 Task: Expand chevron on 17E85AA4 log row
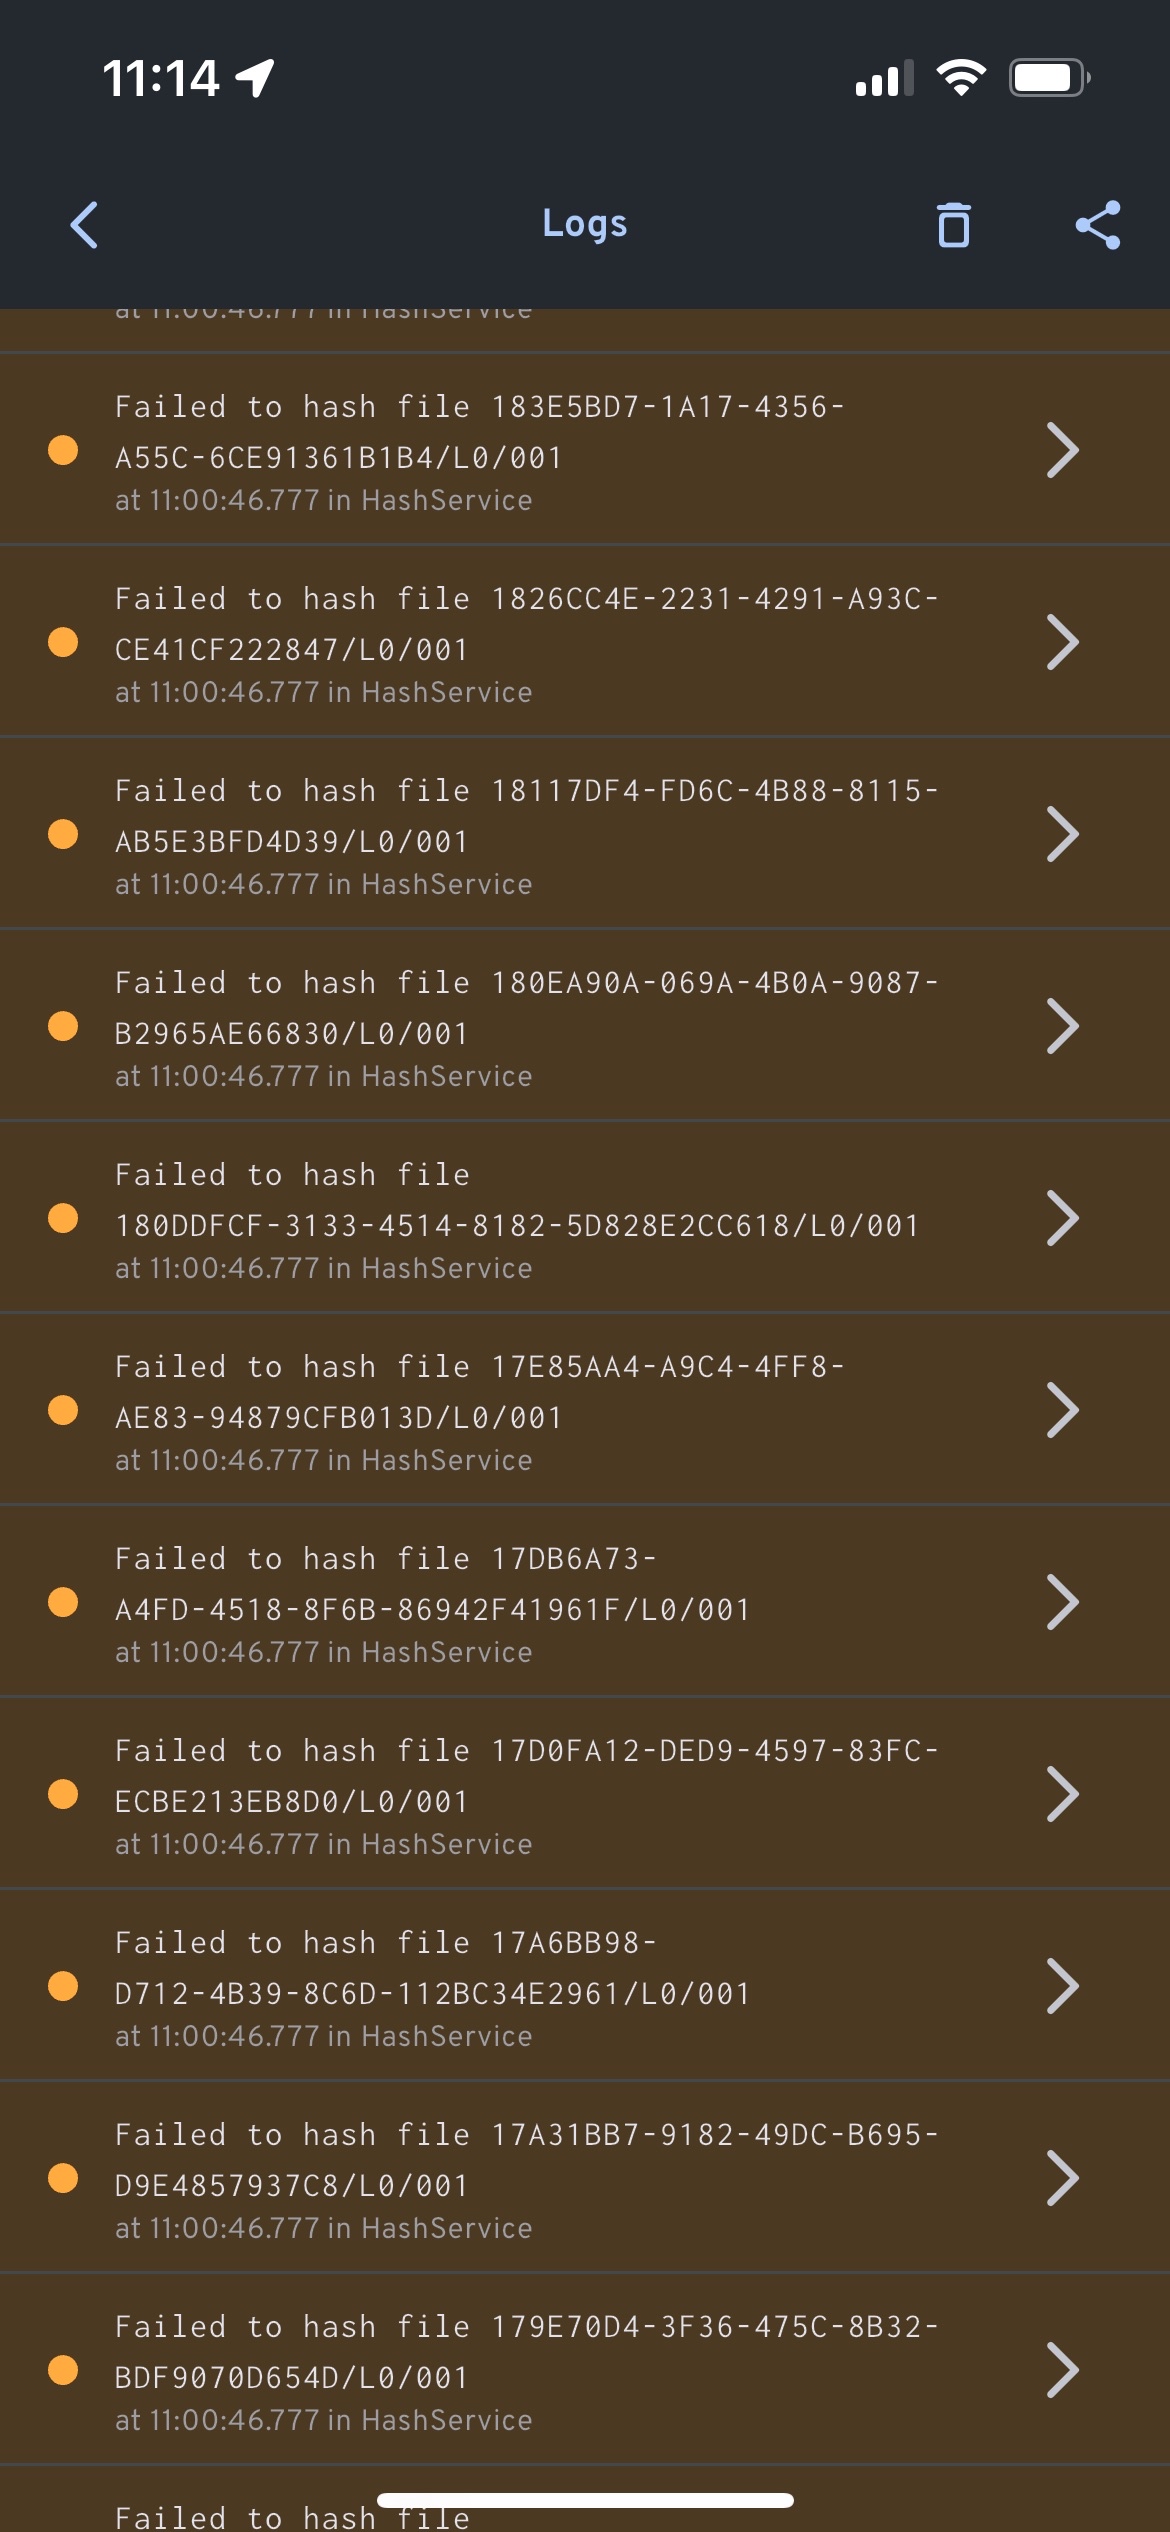[x=1062, y=1410]
